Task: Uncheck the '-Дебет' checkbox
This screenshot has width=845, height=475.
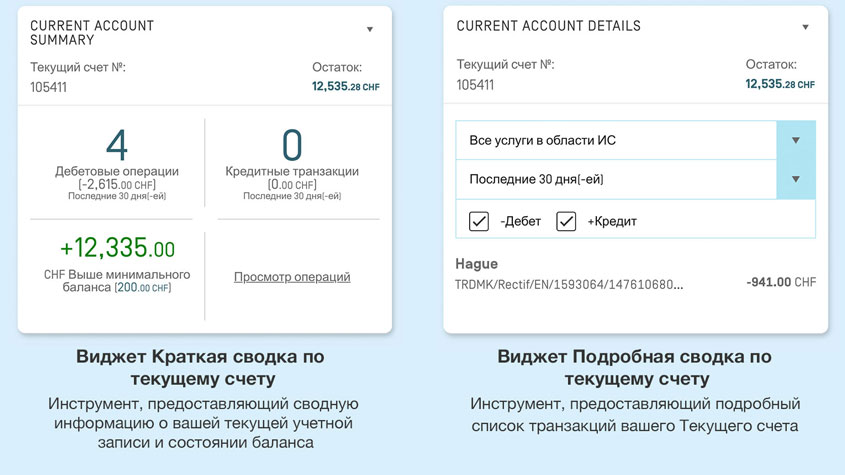Action: (x=479, y=221)
